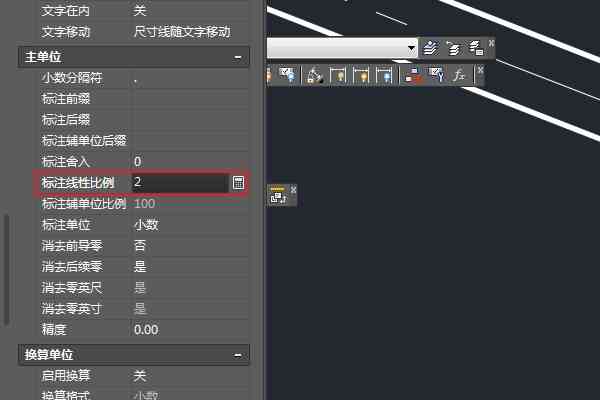Screen dimensions: 600x400
Task: Select the 标注单位 row showing 小数
Action: click(145, 224)
